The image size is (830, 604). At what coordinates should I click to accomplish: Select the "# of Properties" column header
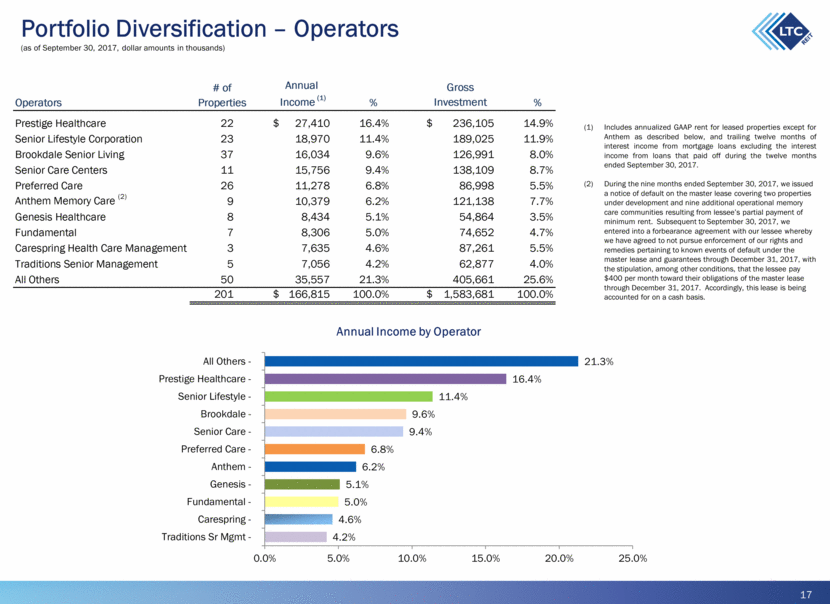(x=222, y=95)
